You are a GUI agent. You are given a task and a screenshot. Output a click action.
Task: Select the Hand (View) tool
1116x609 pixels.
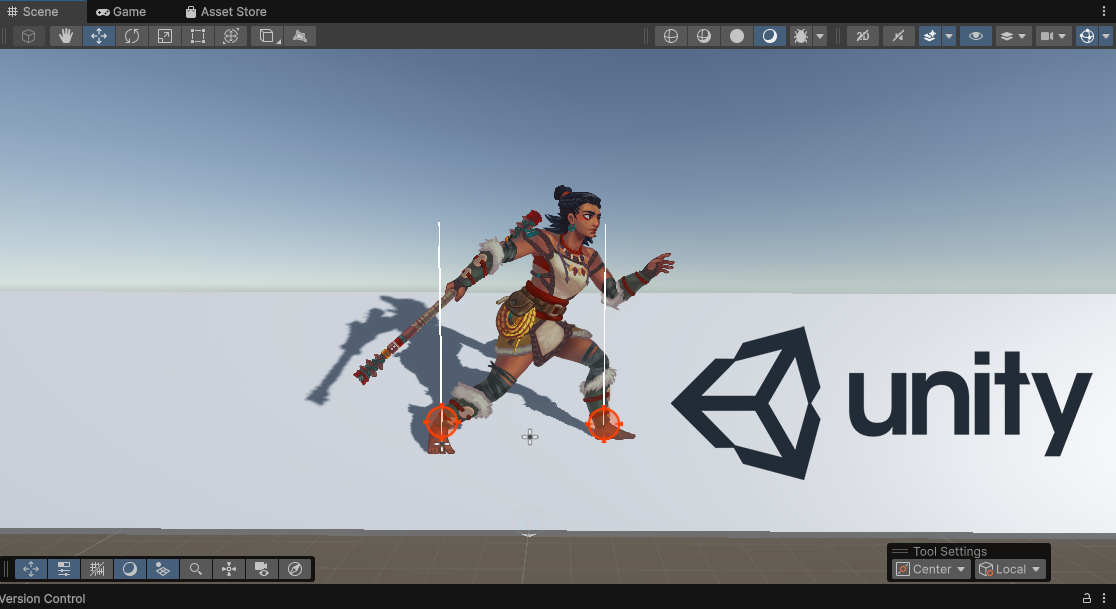[x=65, y=36]
